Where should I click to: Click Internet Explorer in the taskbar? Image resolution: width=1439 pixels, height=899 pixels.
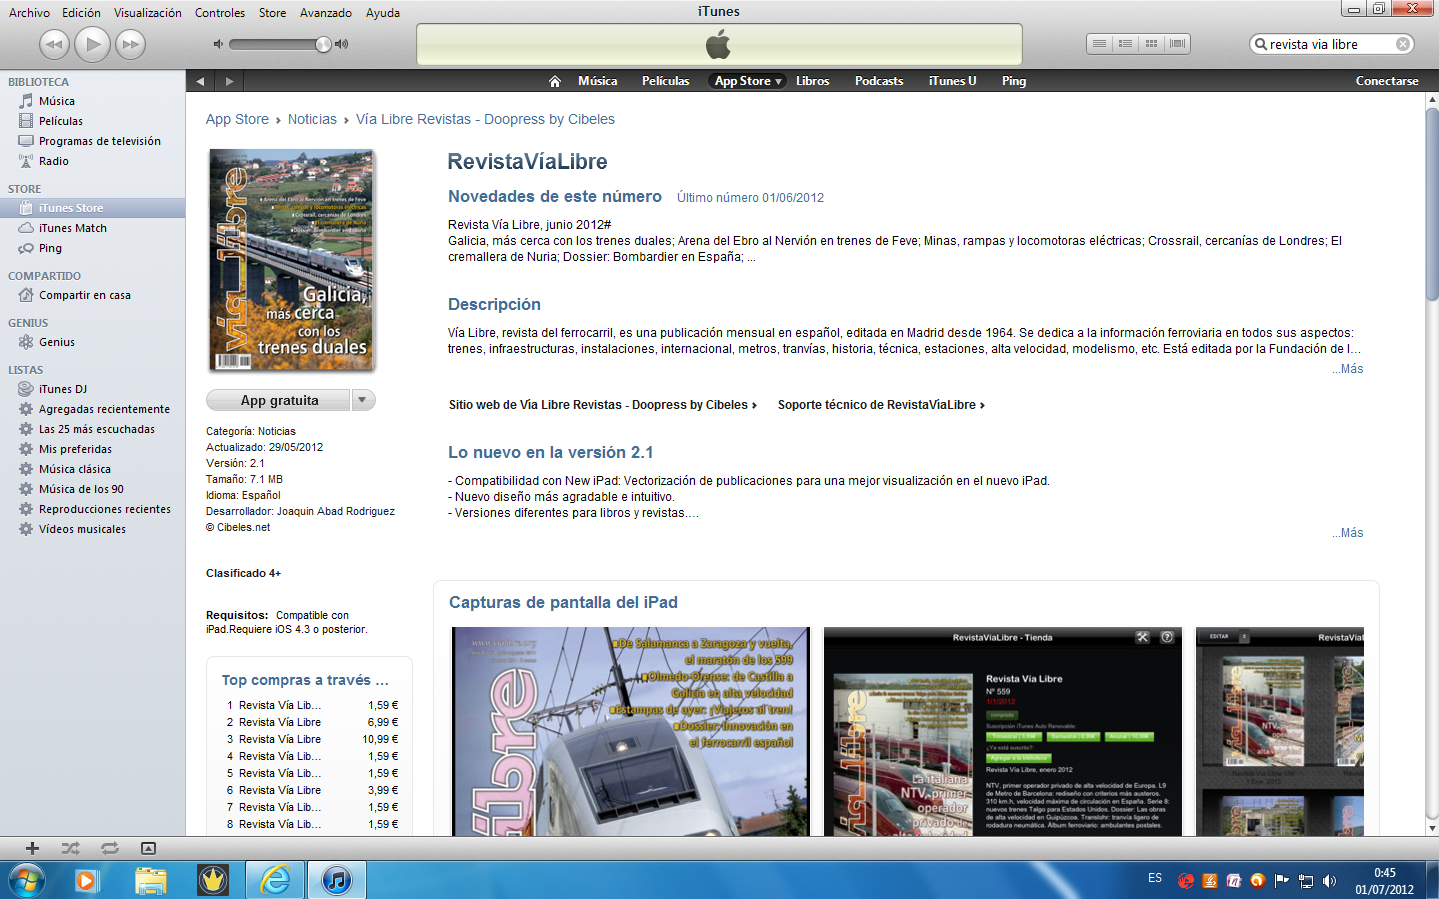coord(274,880)
